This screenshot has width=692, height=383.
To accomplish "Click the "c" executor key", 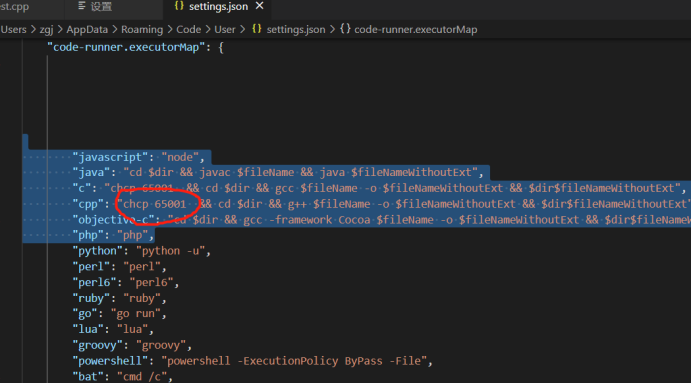I will pyautogui.click(x=85, y=188).
